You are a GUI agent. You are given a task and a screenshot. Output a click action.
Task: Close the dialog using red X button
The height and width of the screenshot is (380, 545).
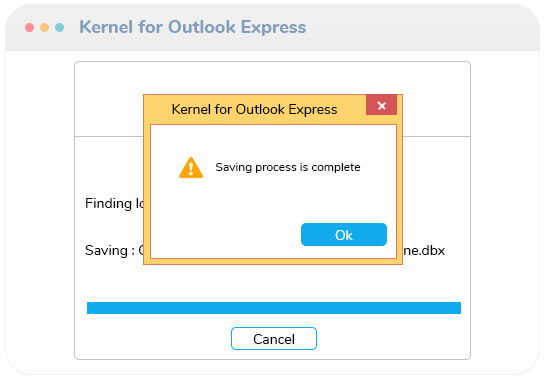pyautogui.click(x=381, y=105)
